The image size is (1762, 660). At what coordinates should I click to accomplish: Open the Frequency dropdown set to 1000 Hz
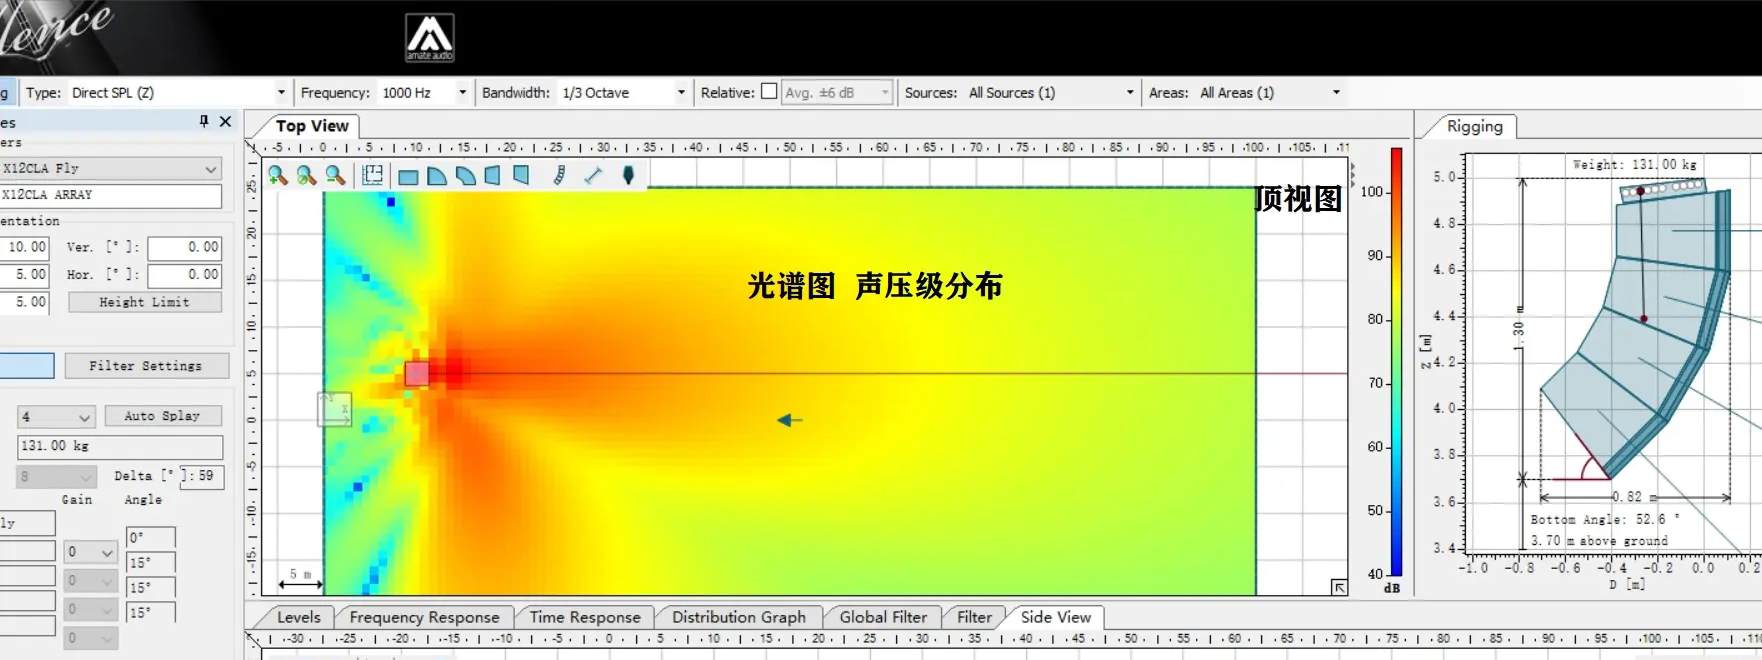(462, 93)
